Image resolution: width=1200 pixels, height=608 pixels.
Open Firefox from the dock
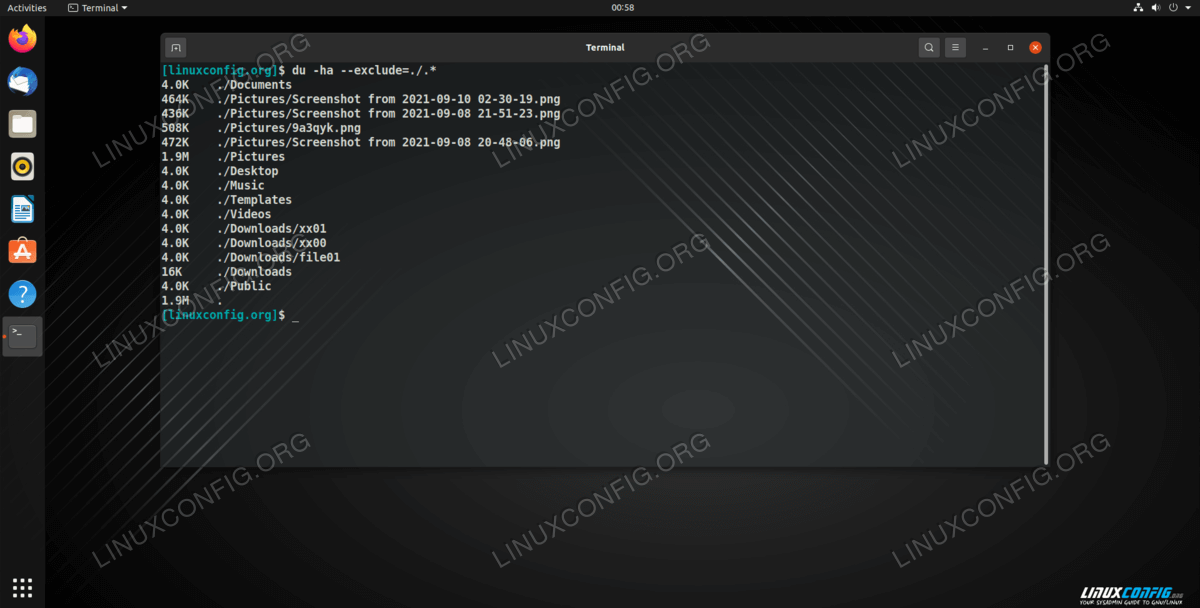pos(22,40)
